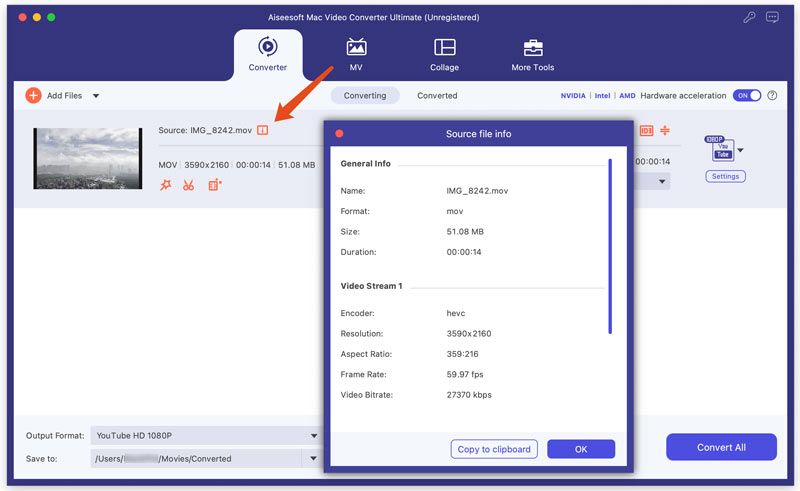Click the General Info heading

[365, 163]
